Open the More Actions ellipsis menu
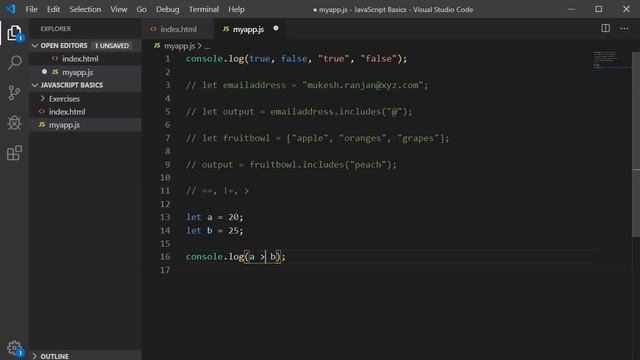Screen dimensions: 640x360 (624, 28)
